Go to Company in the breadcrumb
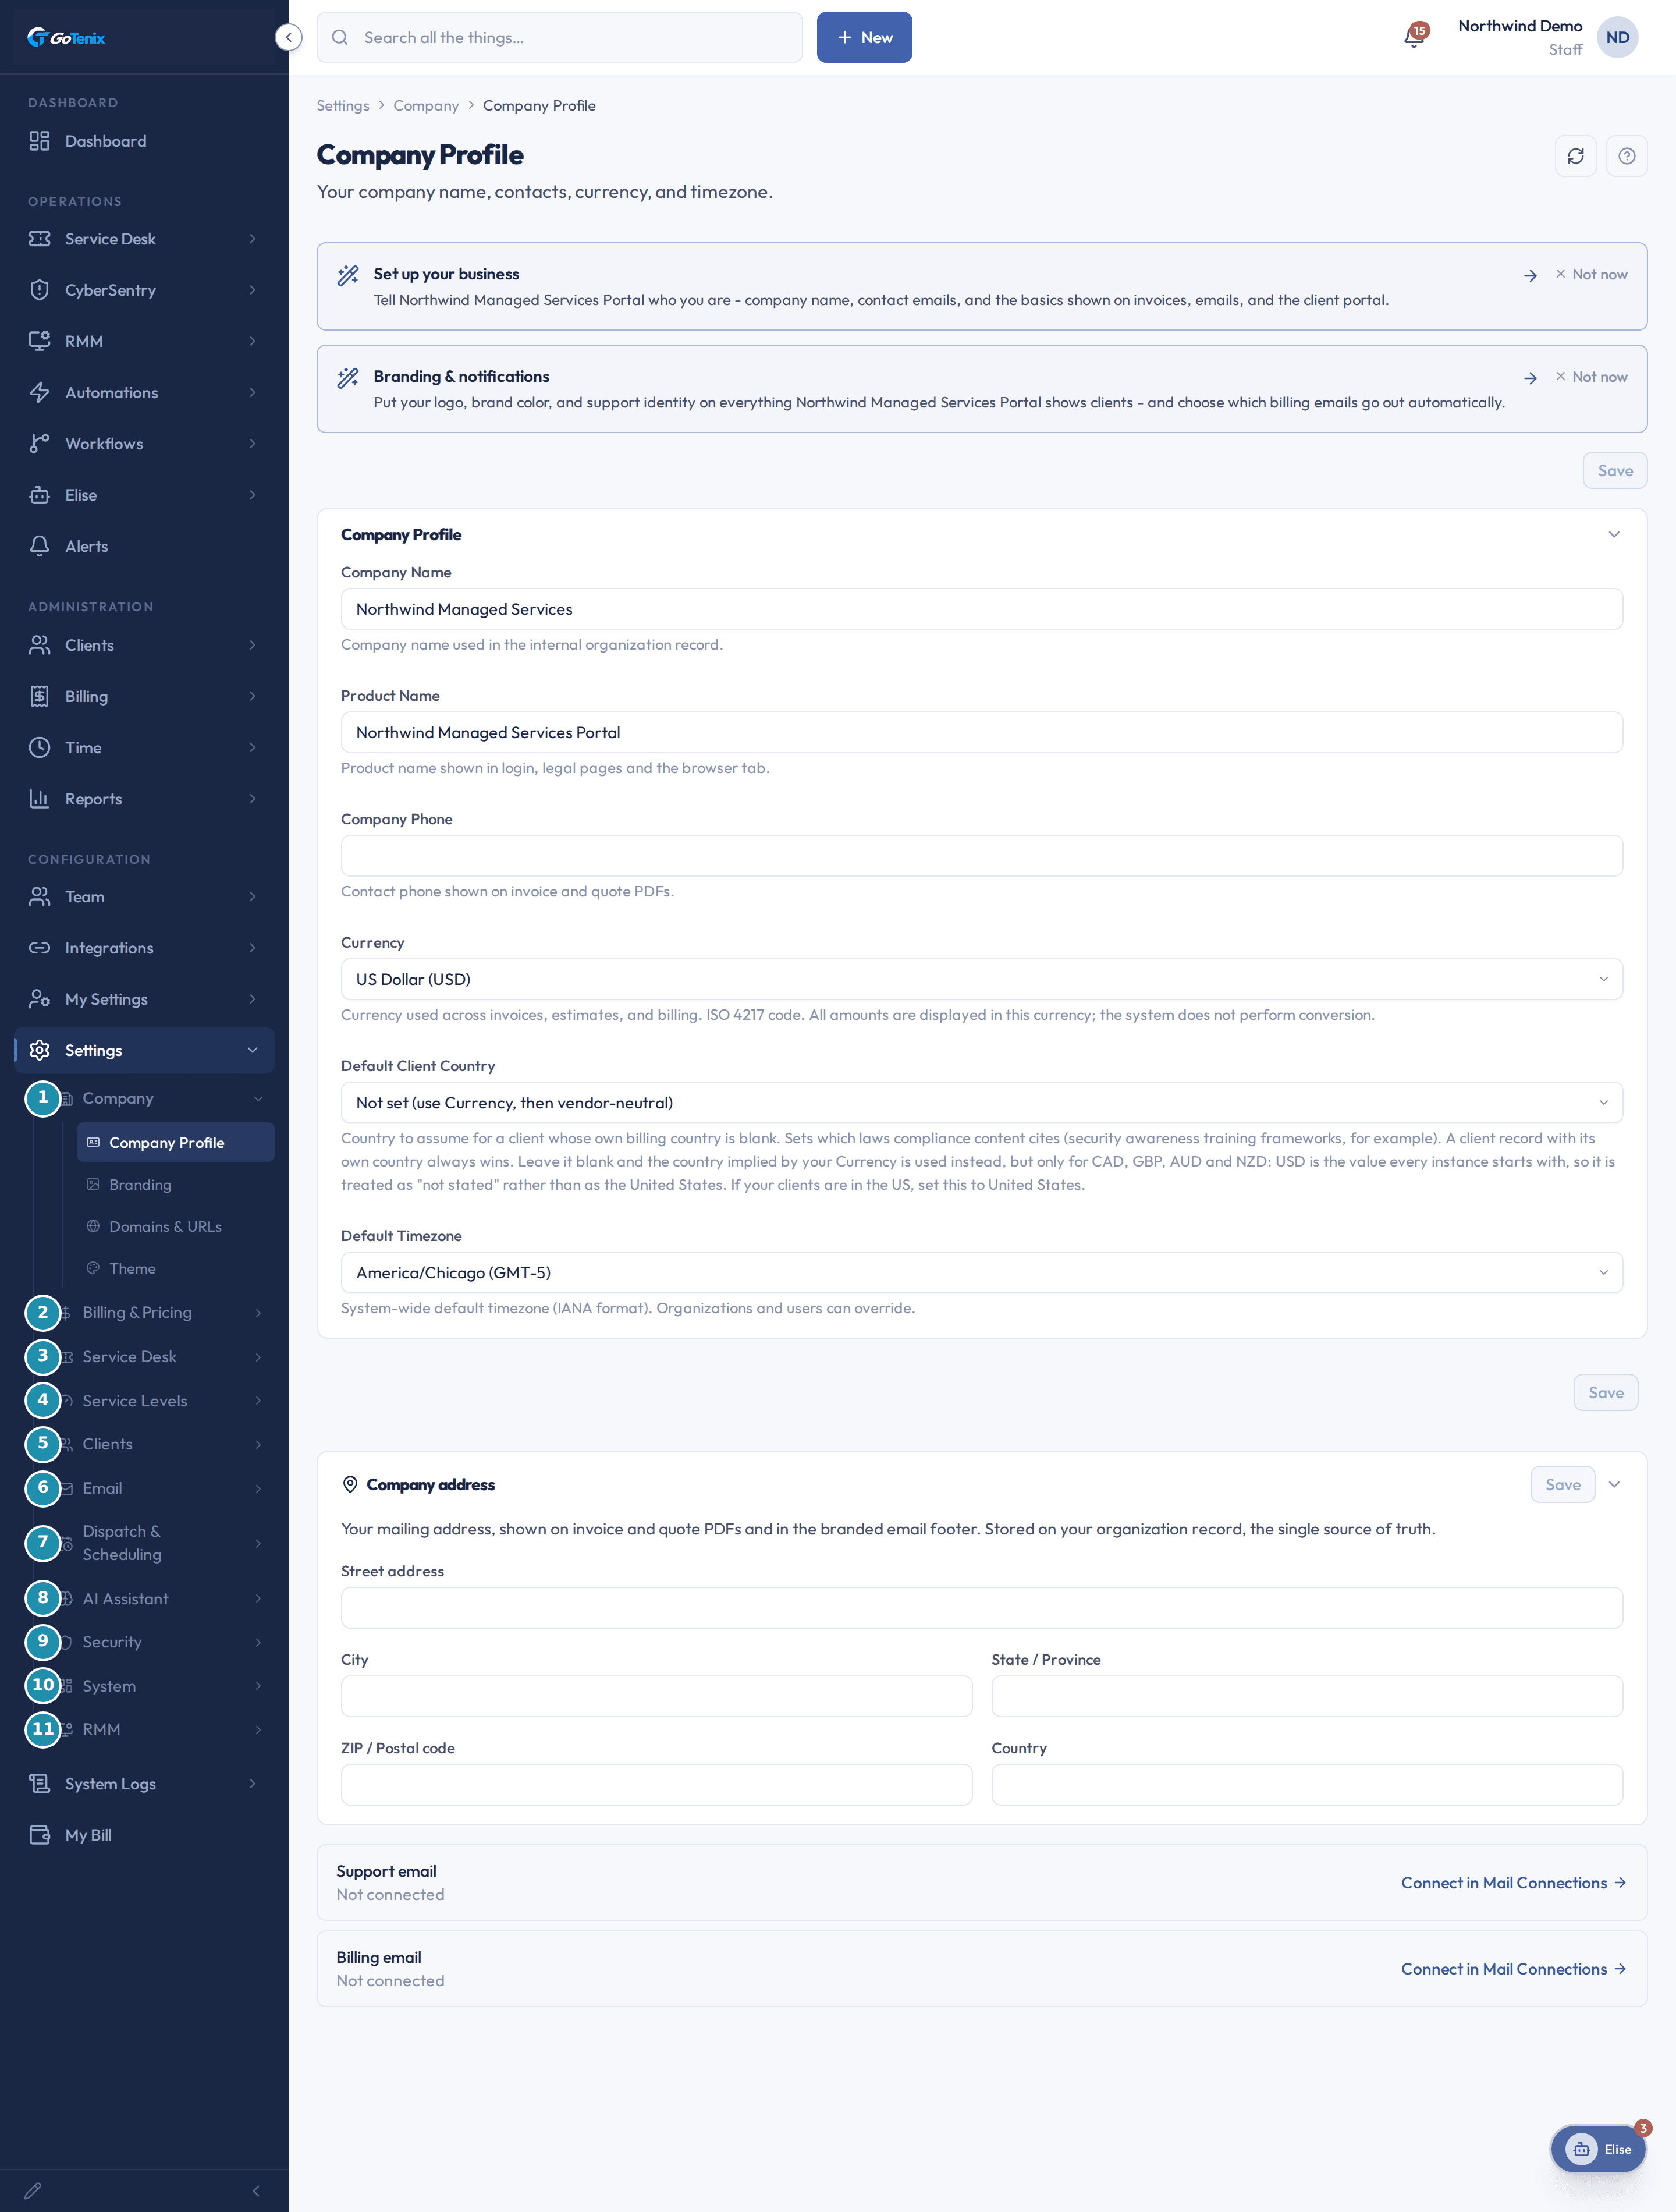The width and height of the screenshot is (1676, 2212). click(x=426, y=106)
